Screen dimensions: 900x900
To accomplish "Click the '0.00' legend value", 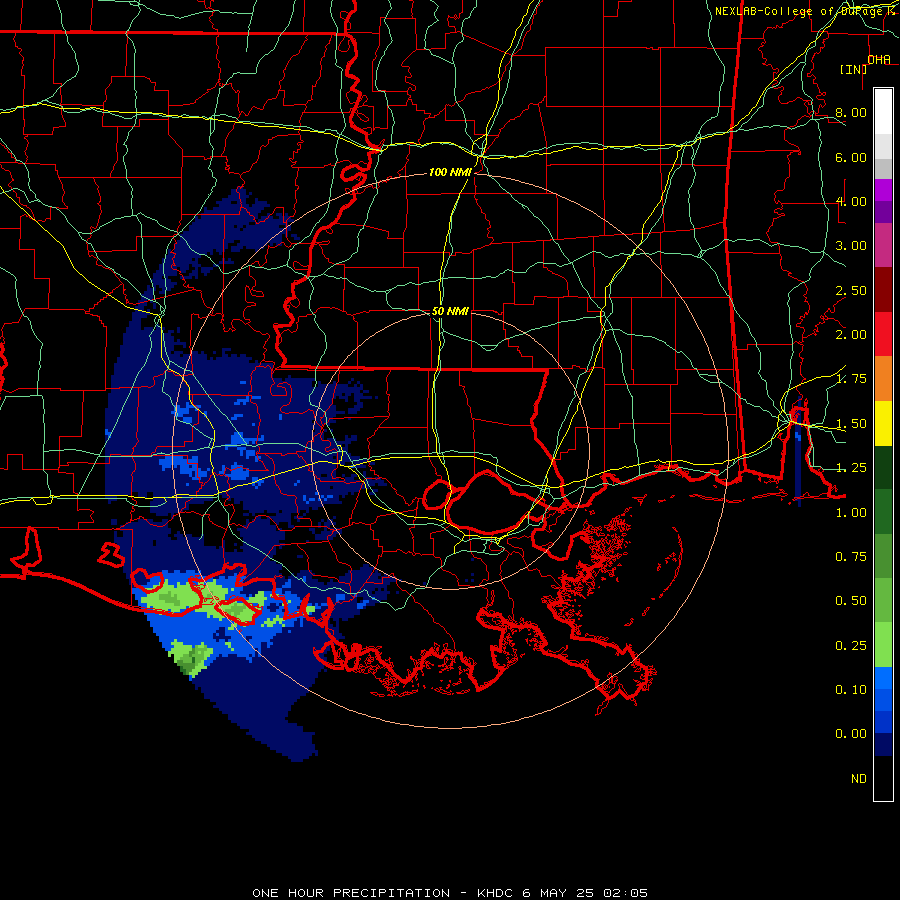I will (851, 734).
